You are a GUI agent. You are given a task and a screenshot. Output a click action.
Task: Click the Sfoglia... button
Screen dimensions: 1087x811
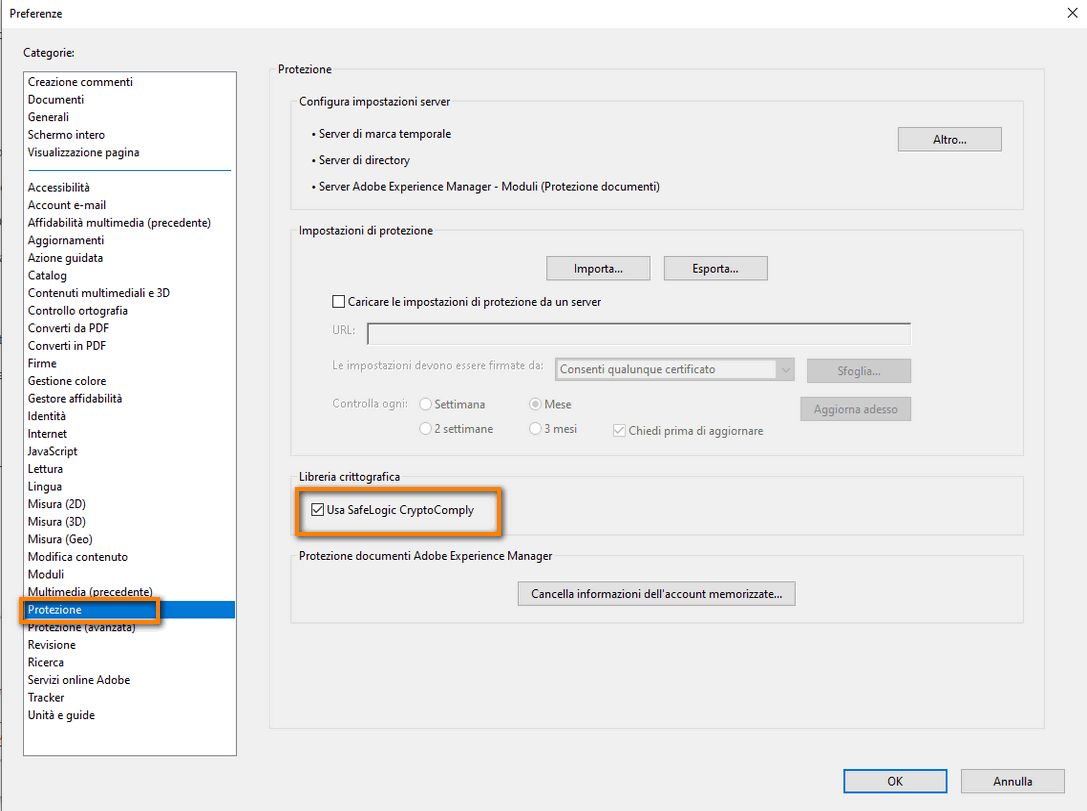point(858,371)
